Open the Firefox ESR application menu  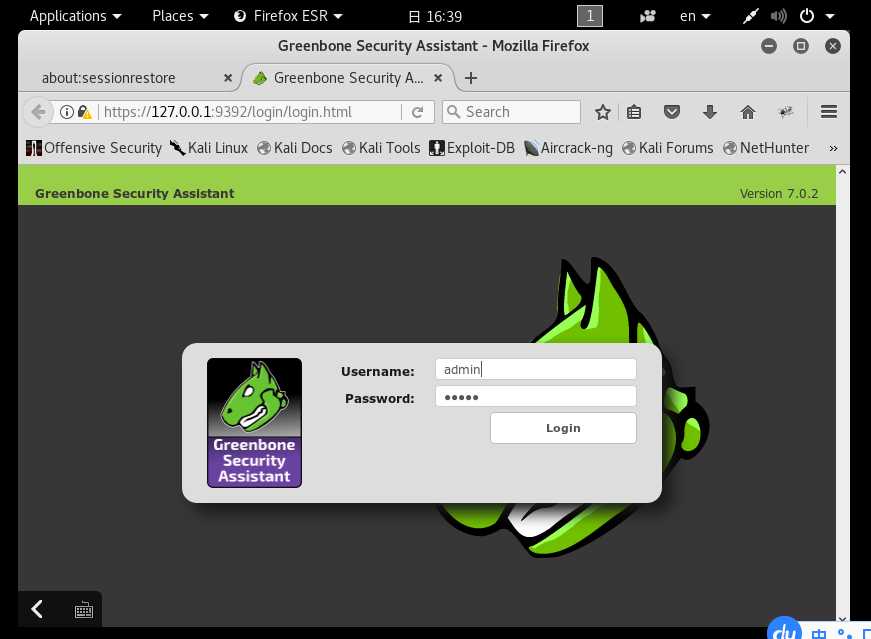pos(288,16)
